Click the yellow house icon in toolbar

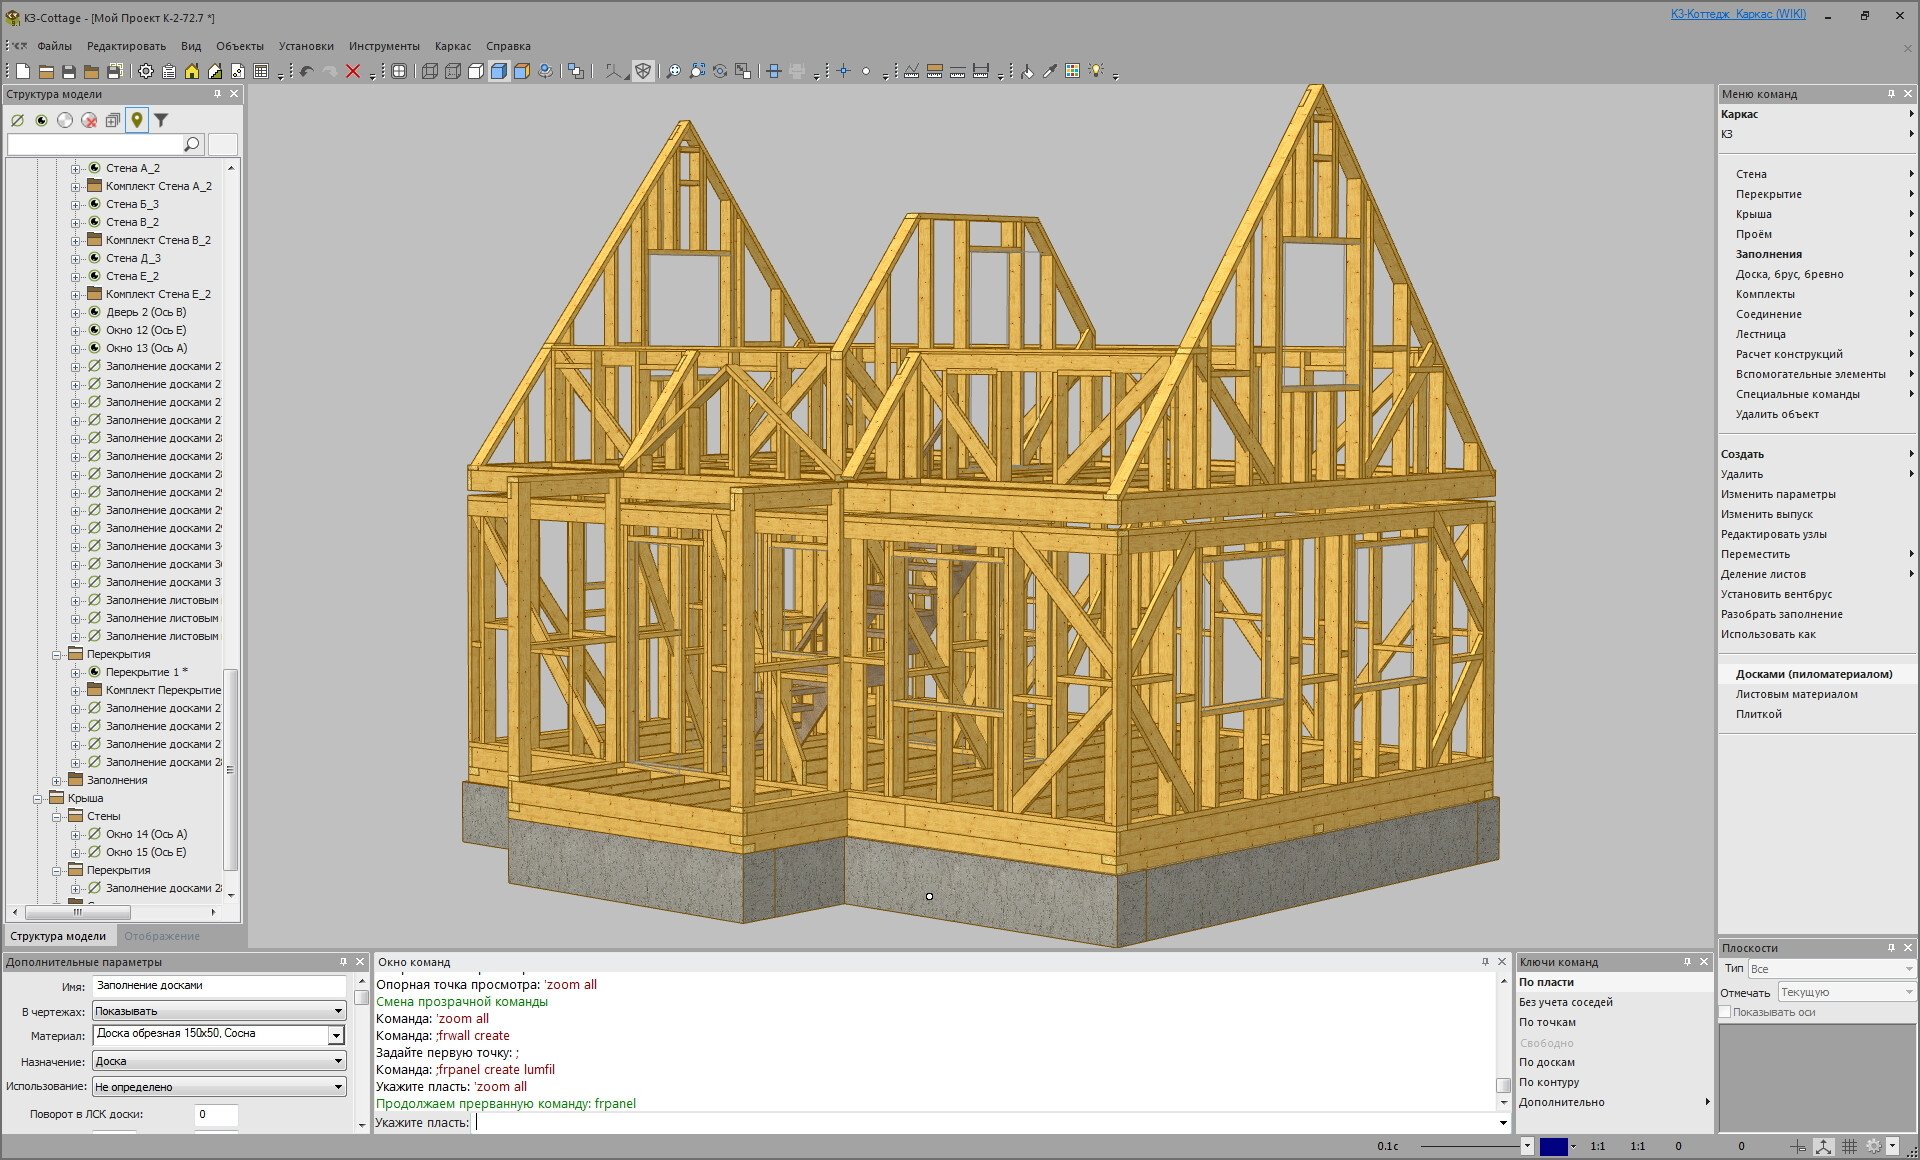192,71
